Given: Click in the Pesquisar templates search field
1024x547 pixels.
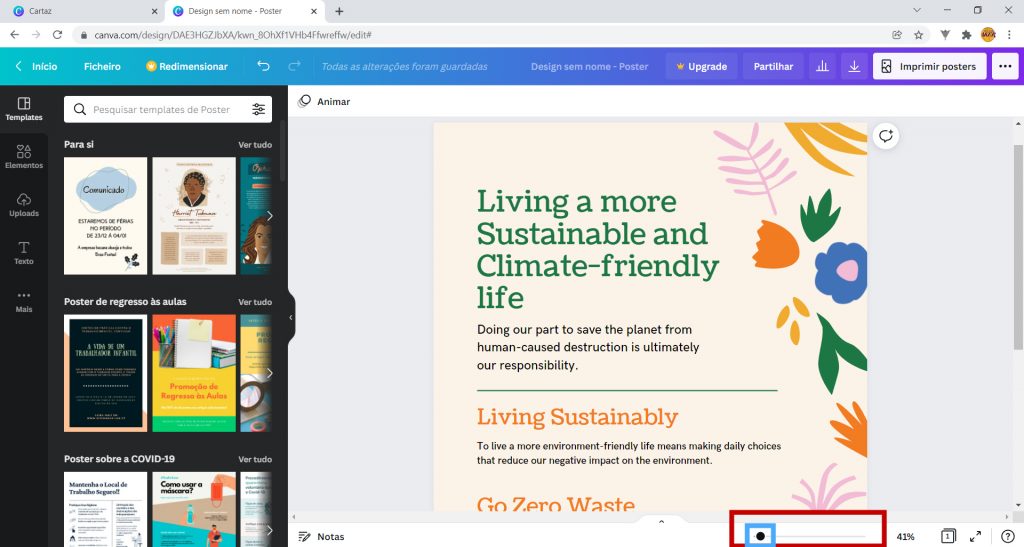Looking at the screenshot, I should coord(168,109).
